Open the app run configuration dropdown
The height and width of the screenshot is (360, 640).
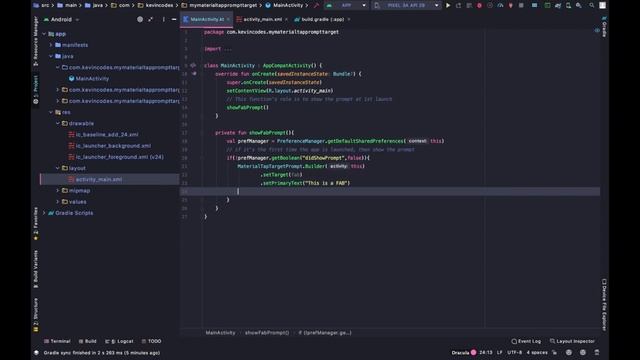pos(346,5)
